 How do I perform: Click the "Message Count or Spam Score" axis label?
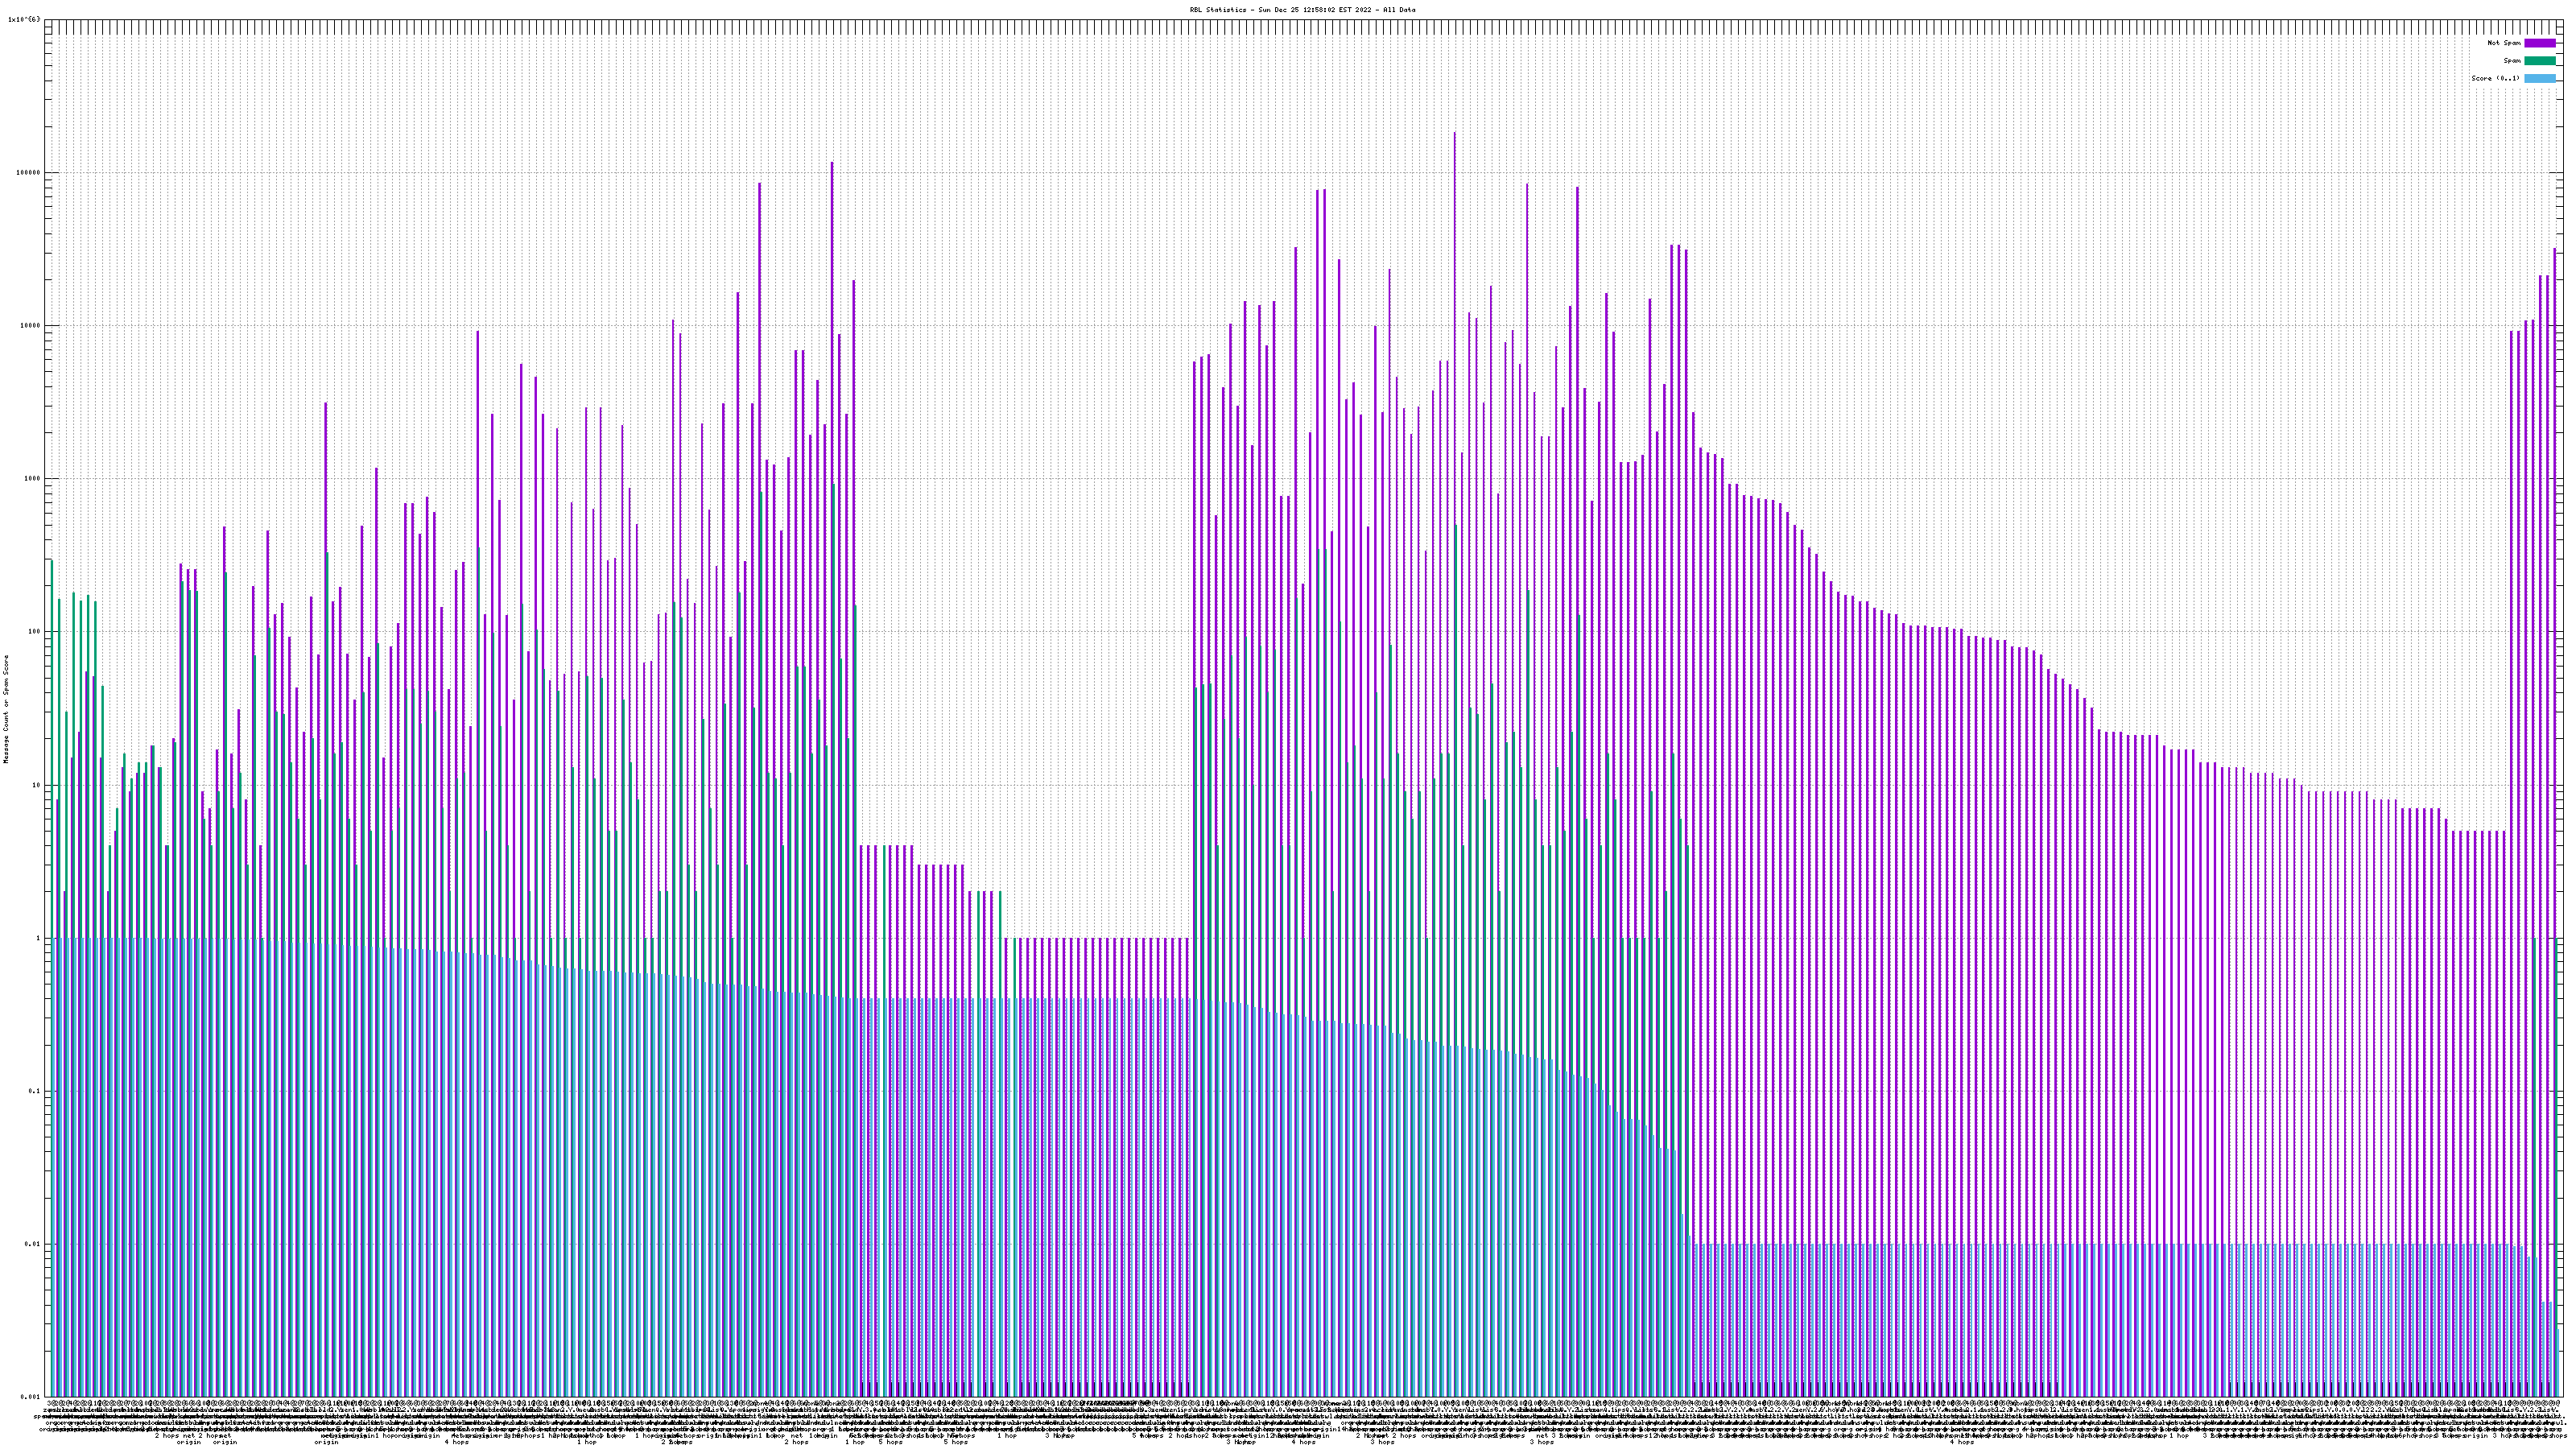click(6, 709)
